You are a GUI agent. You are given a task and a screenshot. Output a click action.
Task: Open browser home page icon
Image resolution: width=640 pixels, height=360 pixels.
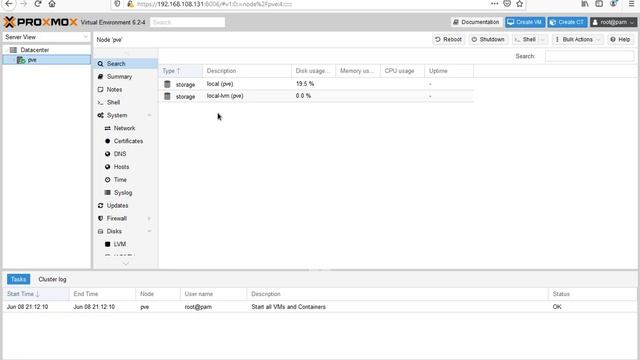point(52,4)
